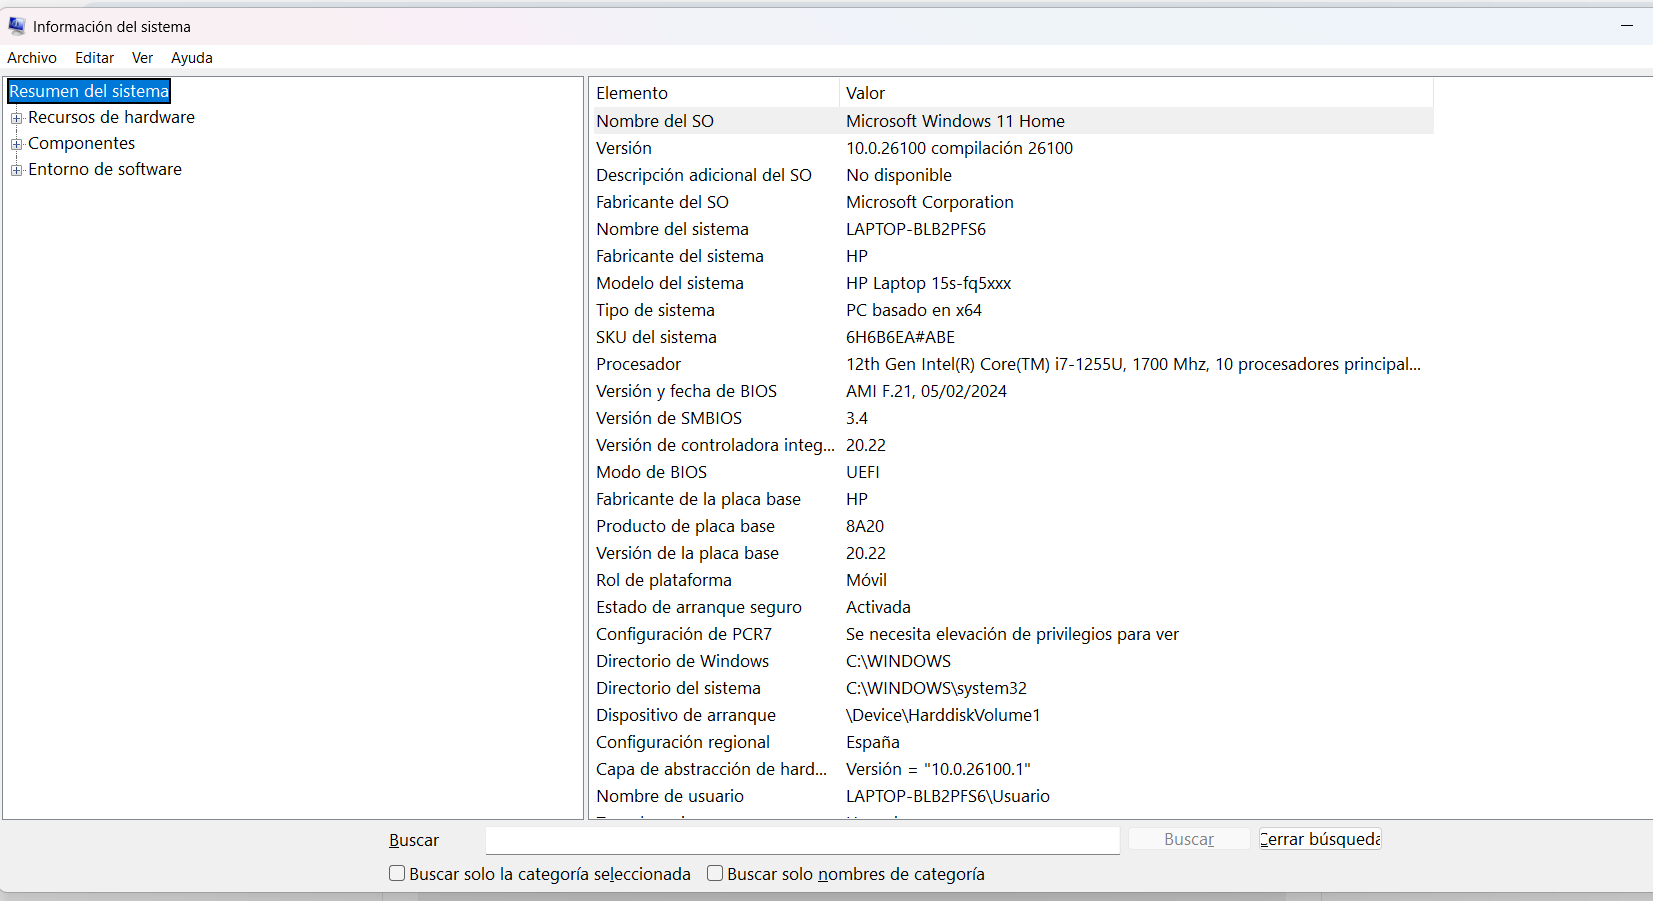This screenshot has height=901, width=1653.
Task: Select the 'Fabricante de la placa base' row
Action: [1013, 499]
